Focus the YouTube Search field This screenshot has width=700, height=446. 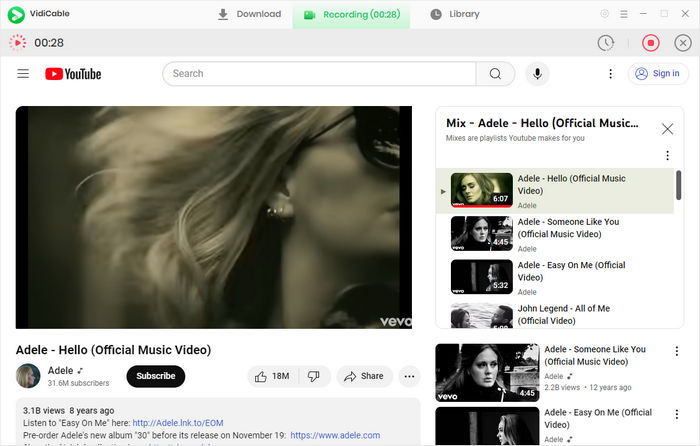[320, 74]
